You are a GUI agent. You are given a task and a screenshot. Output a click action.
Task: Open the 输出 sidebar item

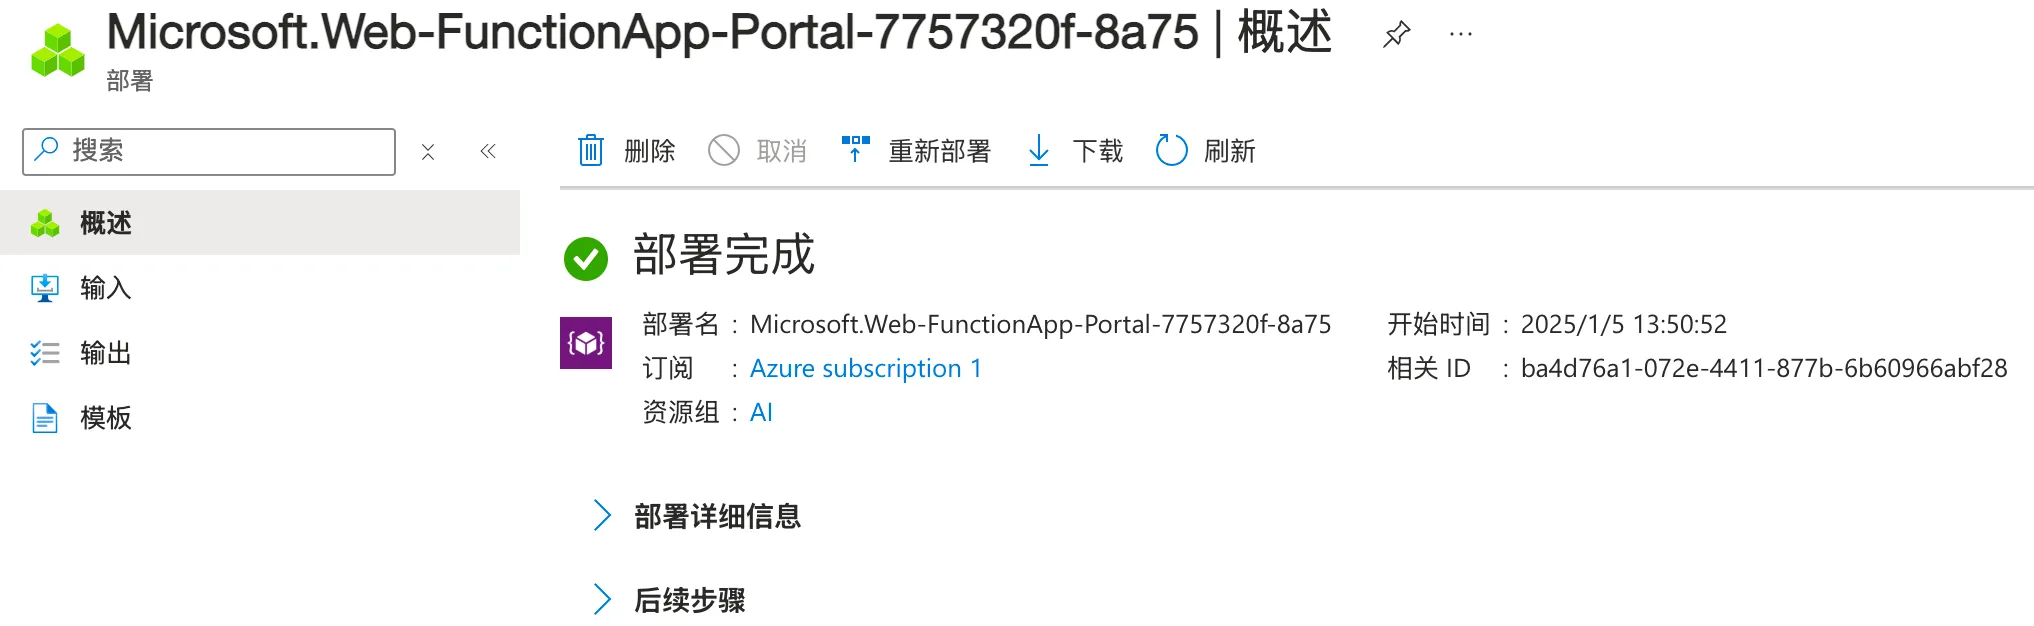(105, 353)
